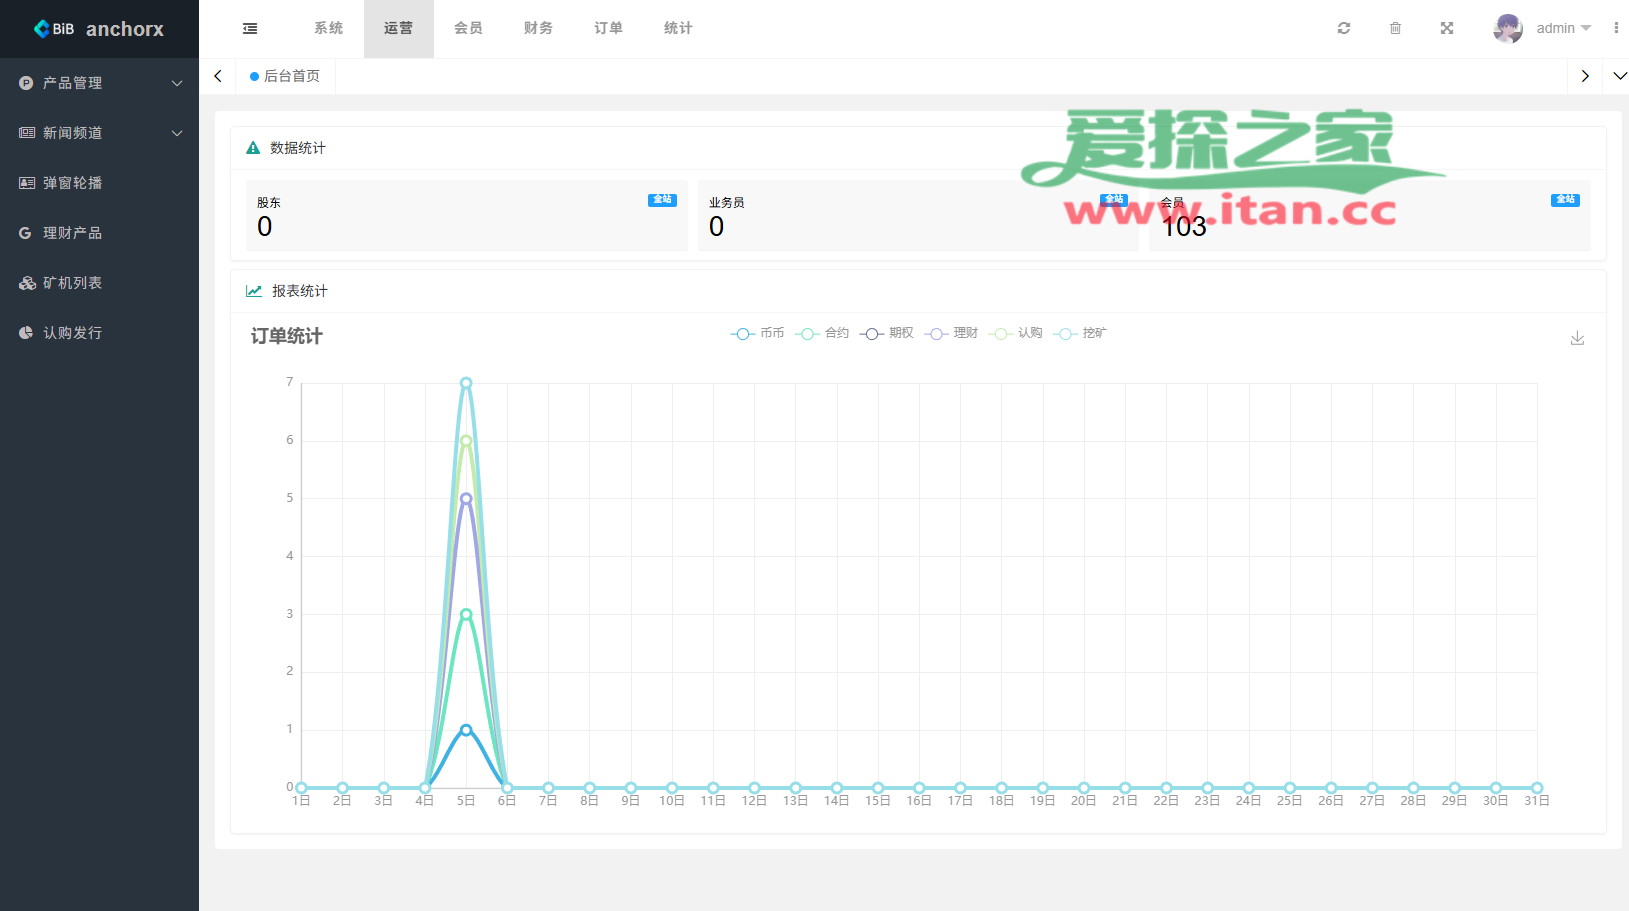Toggle the 合约 series in chart legend
This screenshot has height=911, width=1629.
click(x=823, y=334)
